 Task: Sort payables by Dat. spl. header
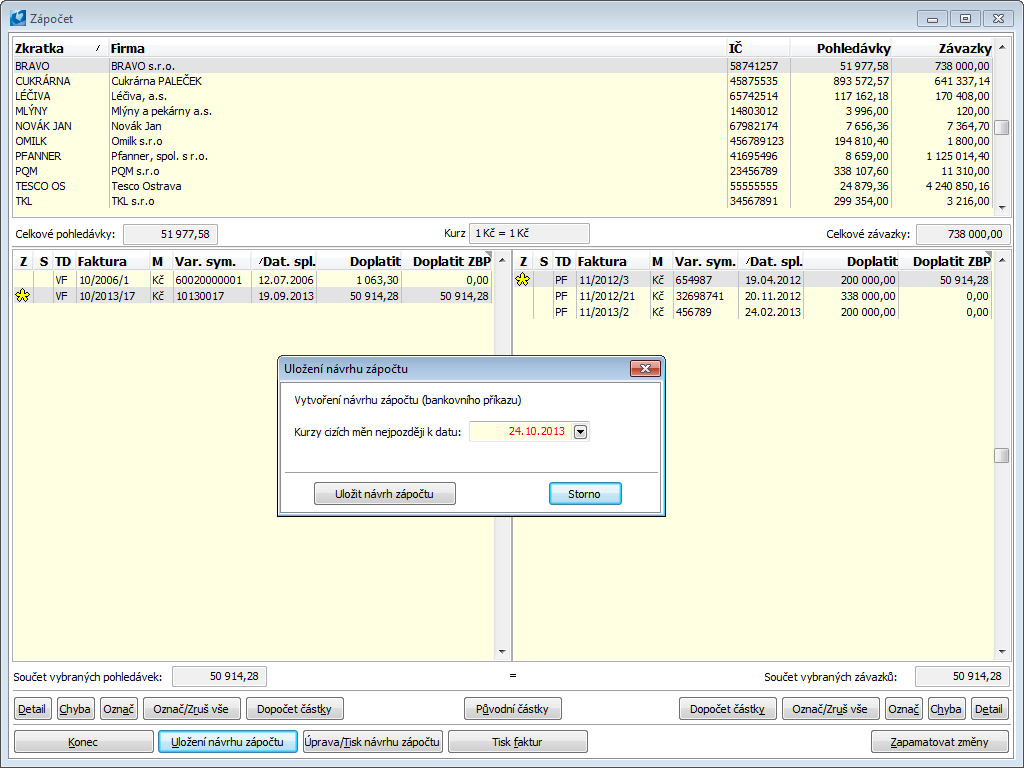click(x=772, y=261)
